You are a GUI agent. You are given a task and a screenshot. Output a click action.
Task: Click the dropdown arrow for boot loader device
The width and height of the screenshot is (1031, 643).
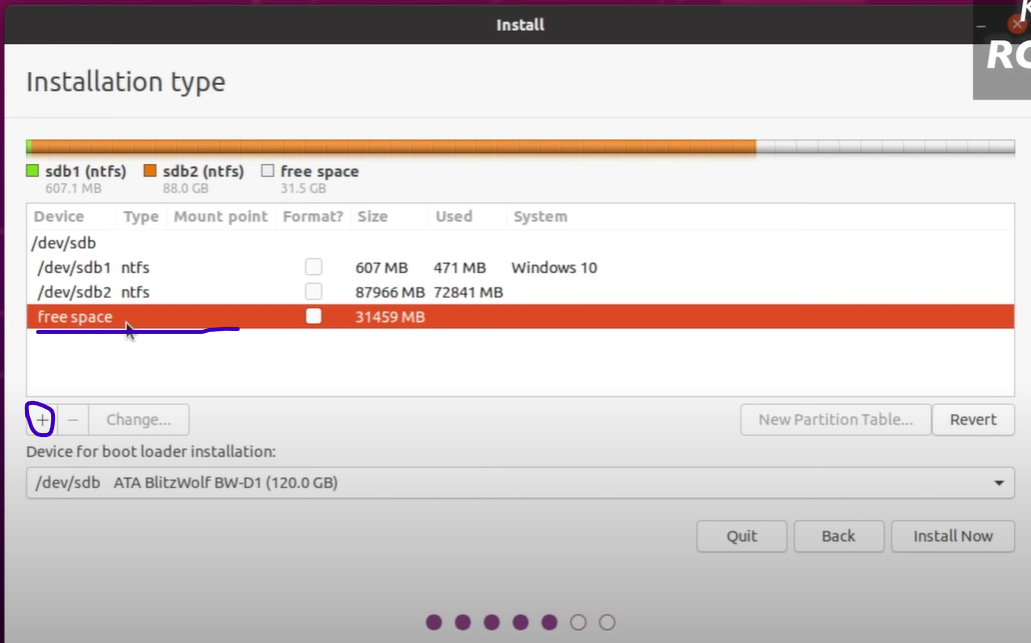[998, 483]
